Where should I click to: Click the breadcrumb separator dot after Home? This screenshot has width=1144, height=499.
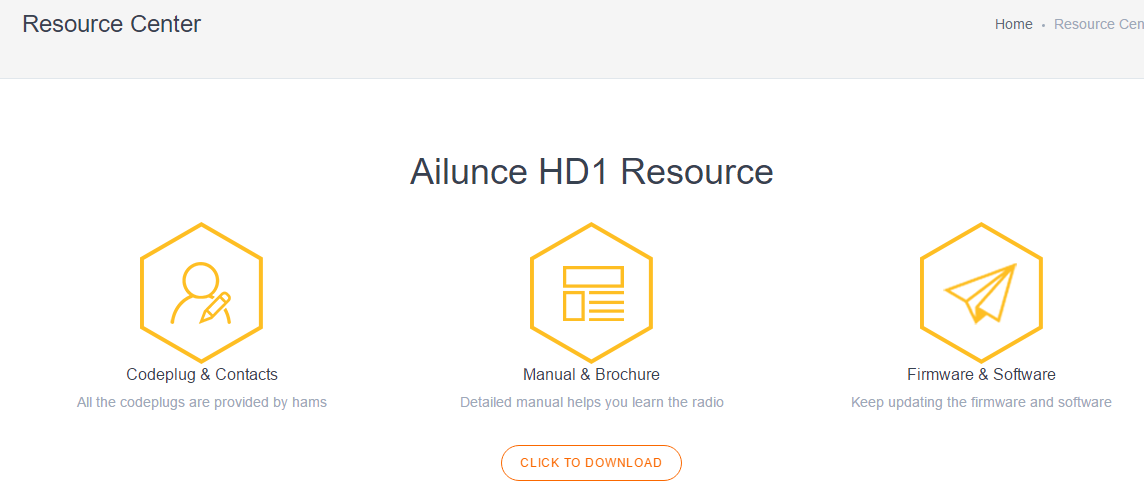coord(1043,25)
